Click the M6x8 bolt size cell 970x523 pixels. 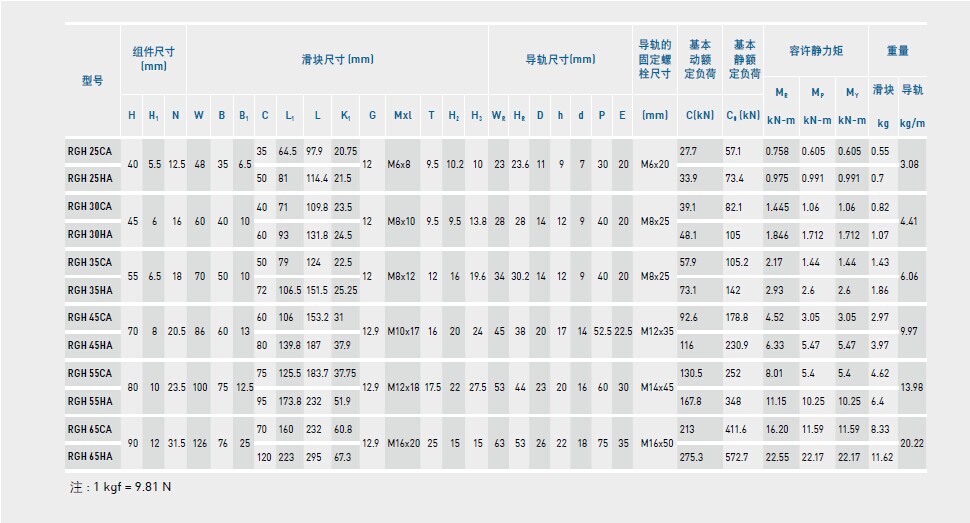pyautogui.click(x=403, y=163)
